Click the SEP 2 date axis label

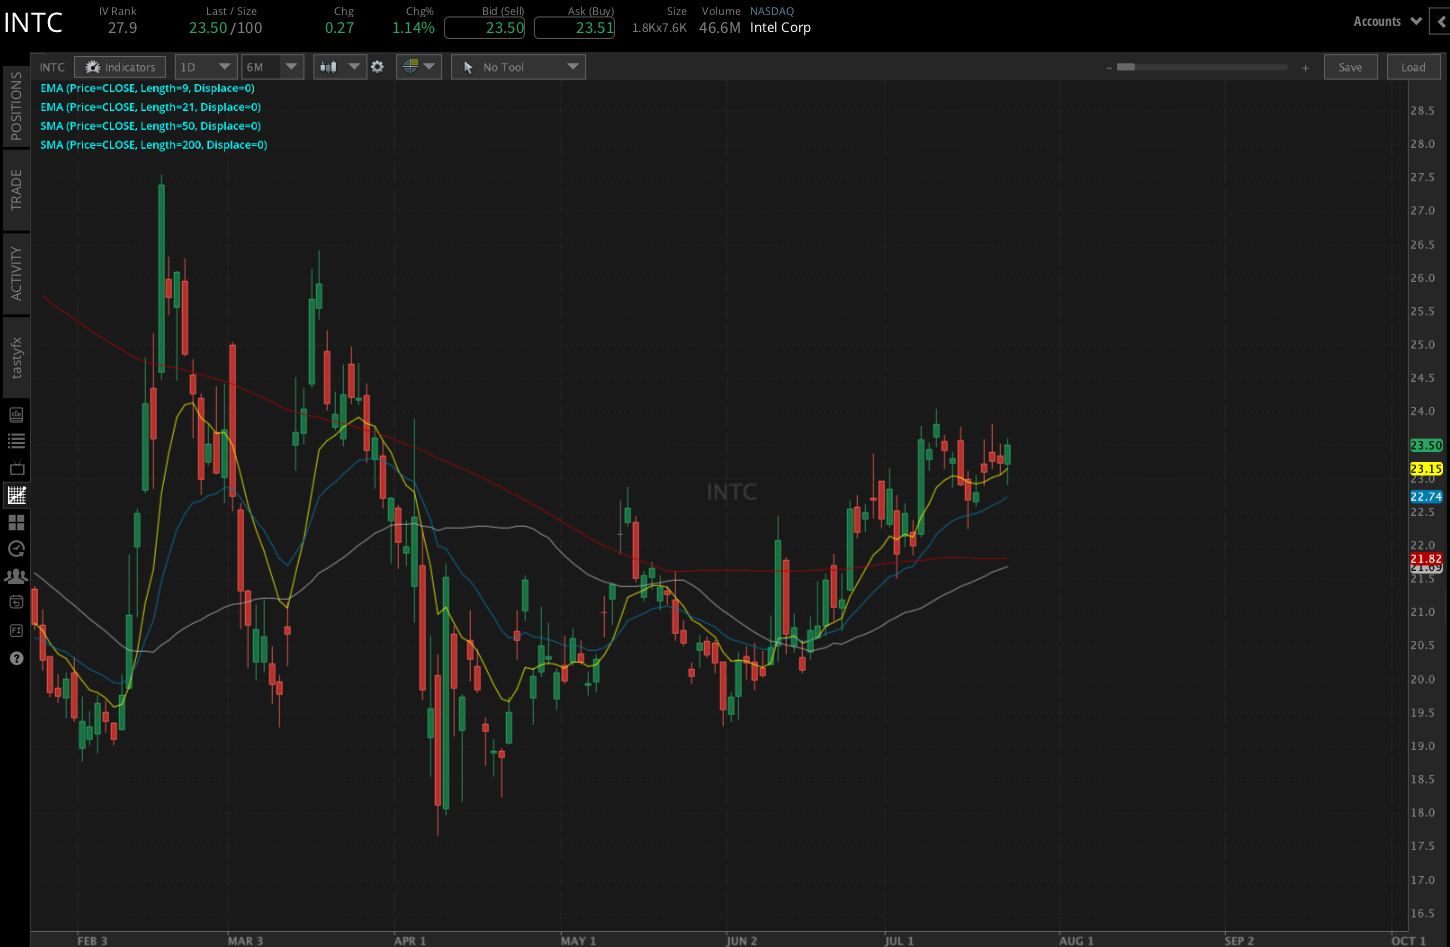click(x=1239, y=941)
